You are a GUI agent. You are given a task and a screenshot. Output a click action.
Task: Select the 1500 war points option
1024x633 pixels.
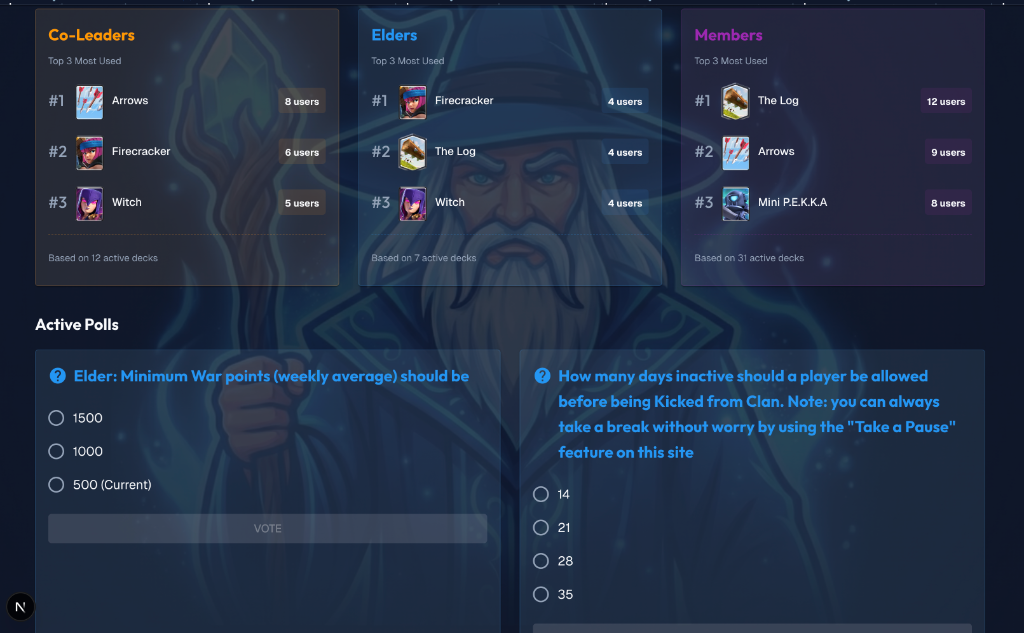coord(56,418)
